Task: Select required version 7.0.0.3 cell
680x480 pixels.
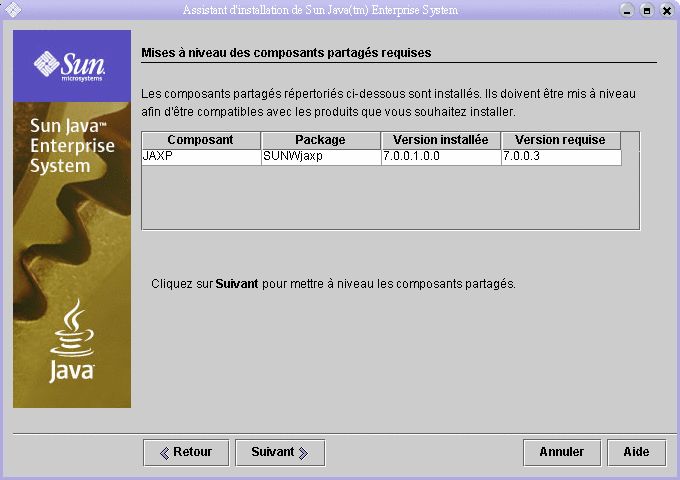Action: pos(561,157)
